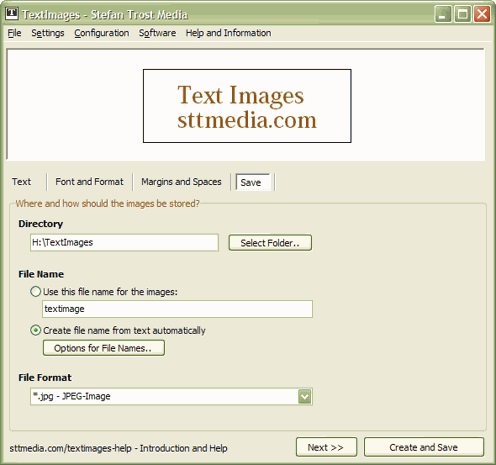Maximize the TextImages window
The image size is (496, 465).
pyautogui.click(x=463, y=14)
